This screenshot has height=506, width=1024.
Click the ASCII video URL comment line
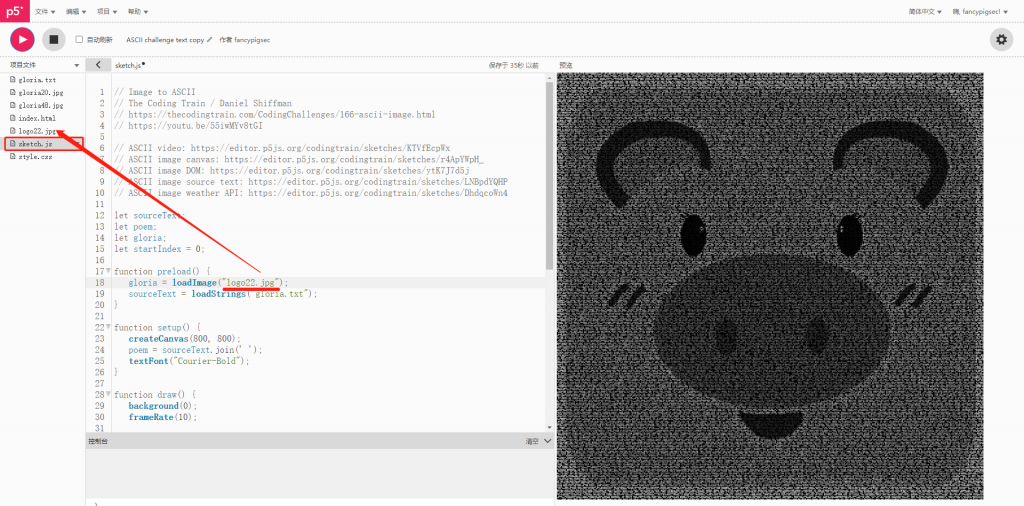(x=281, y=148)
